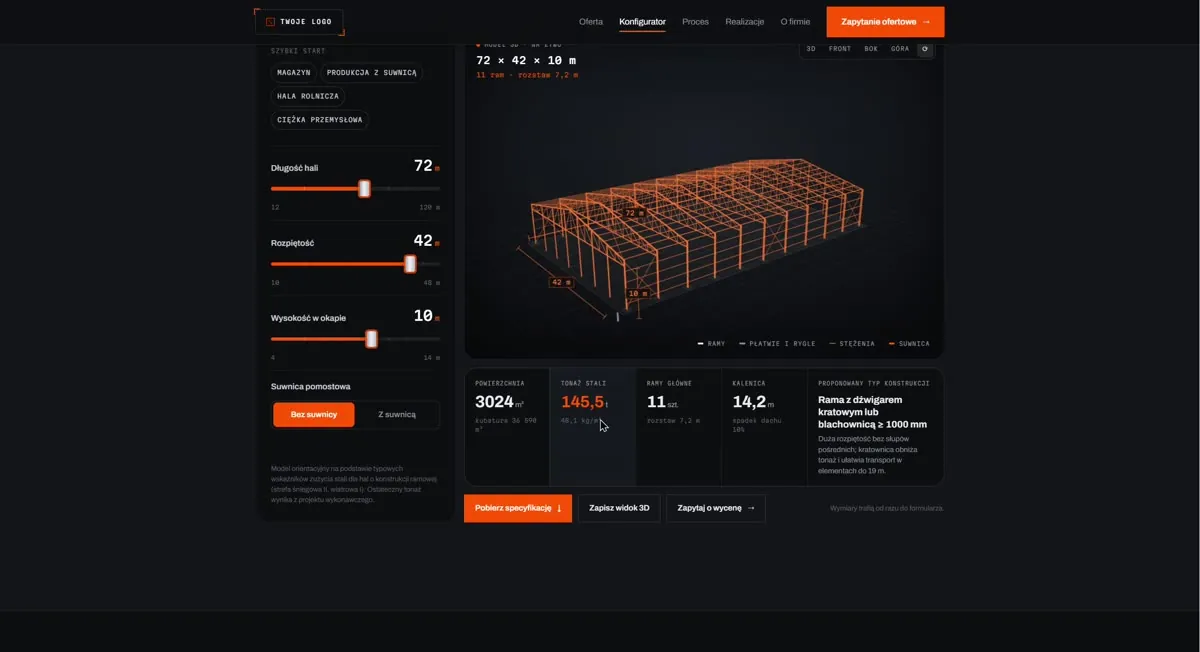Navigate to Realizacje
The image size is (1200, 652).
click(745, 22)
